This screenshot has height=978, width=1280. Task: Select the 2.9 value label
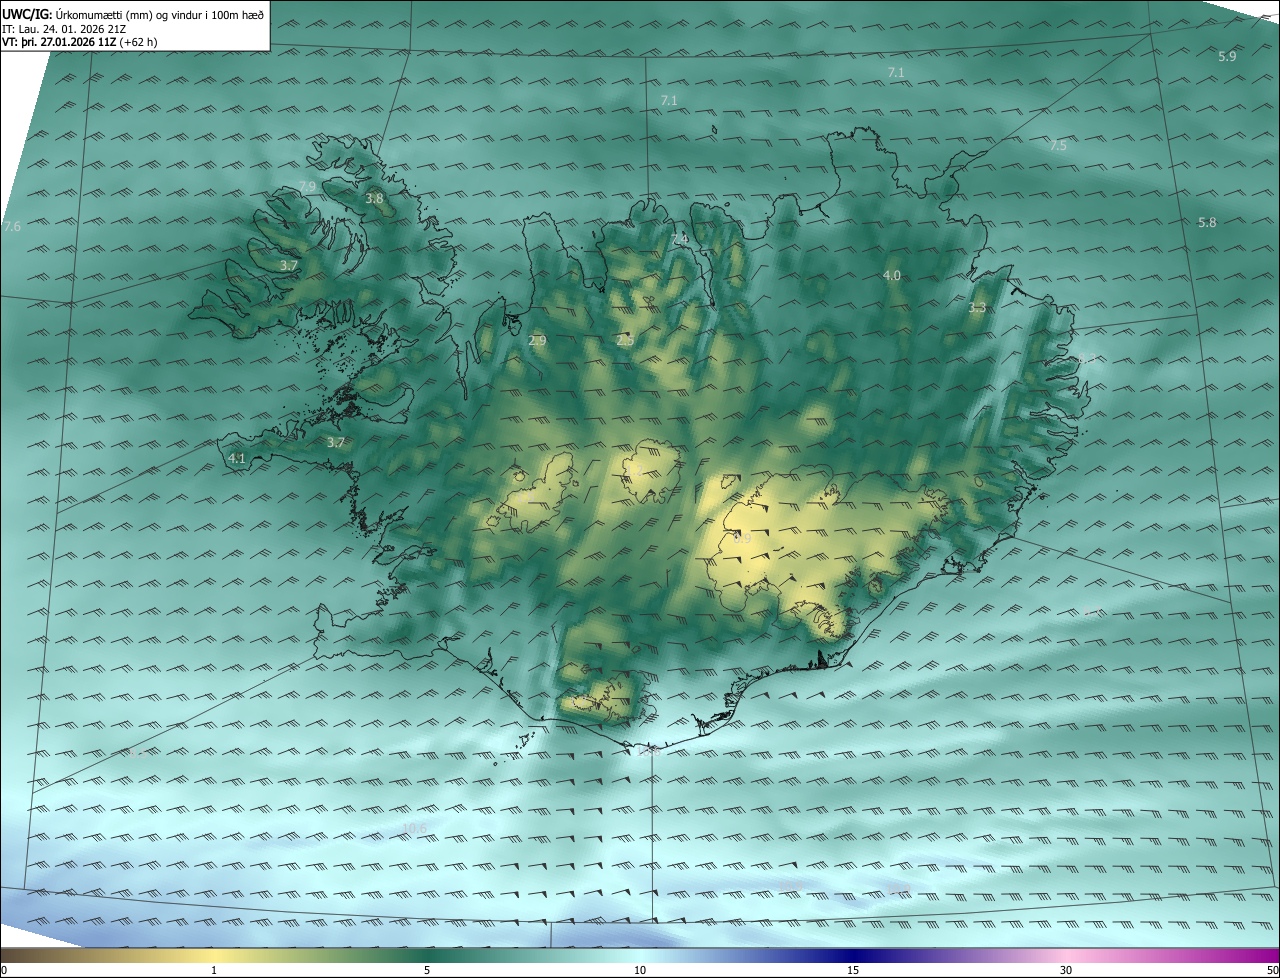coord(537,341)
